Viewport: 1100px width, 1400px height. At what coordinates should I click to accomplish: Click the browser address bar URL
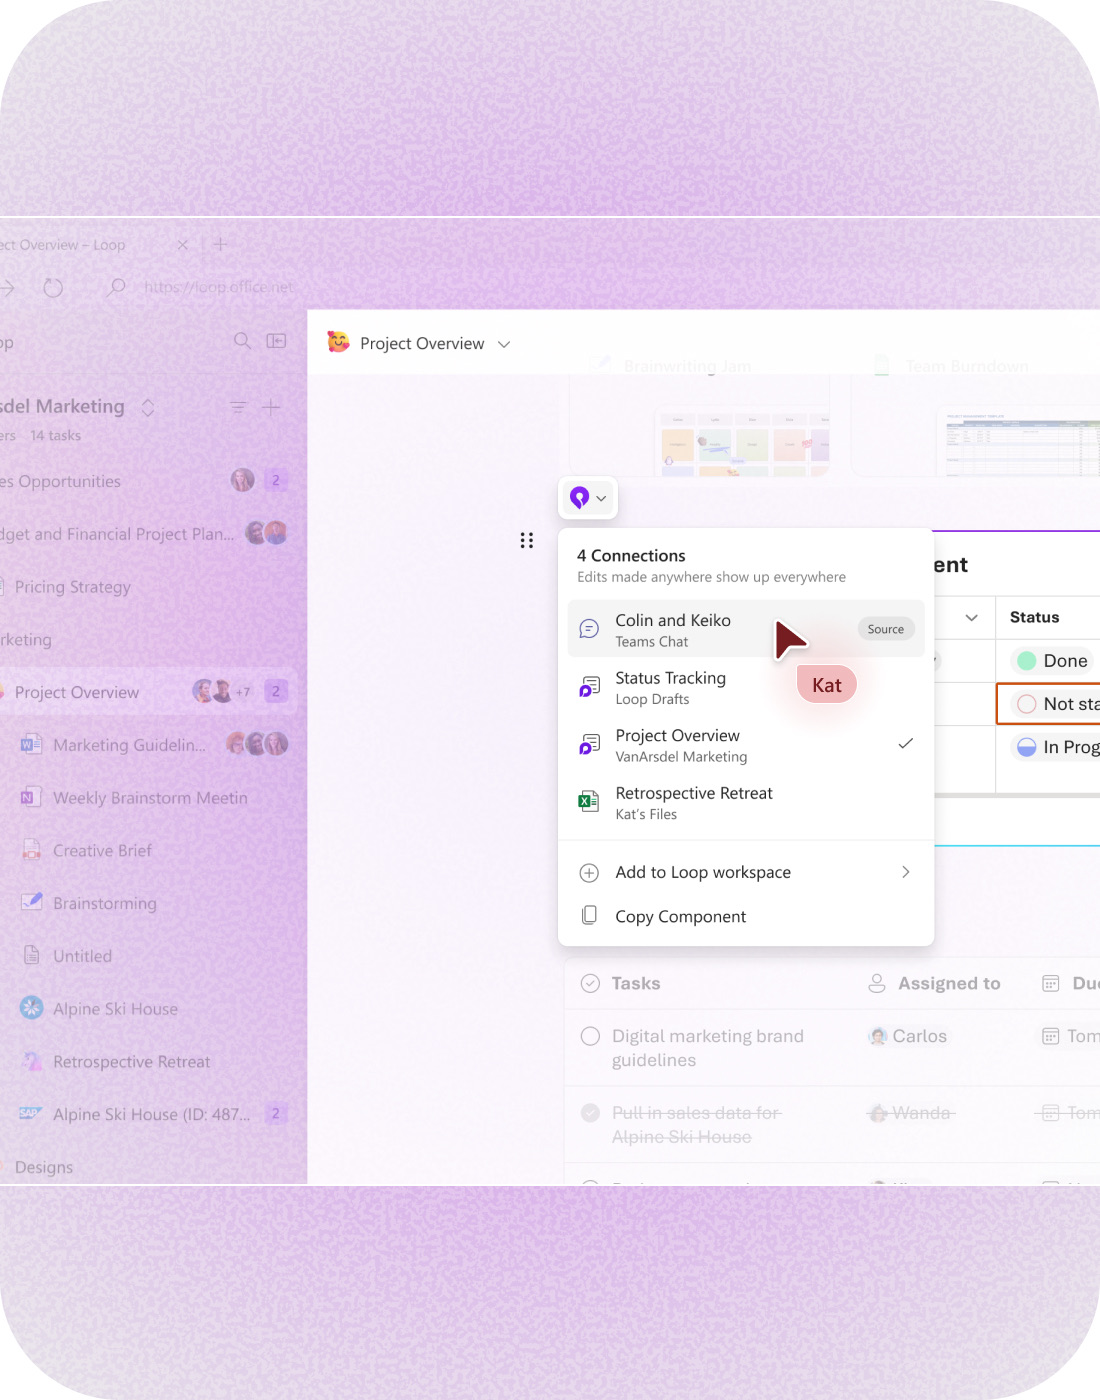click(x=218, y=287)
